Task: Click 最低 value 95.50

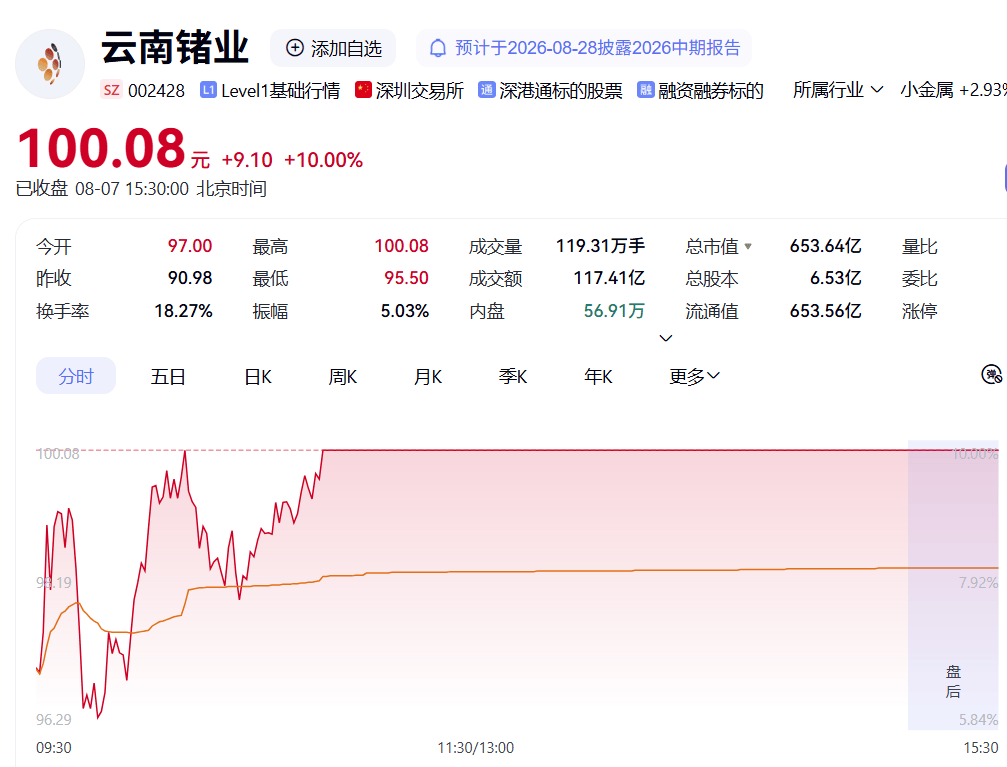Action: [406, 278]
